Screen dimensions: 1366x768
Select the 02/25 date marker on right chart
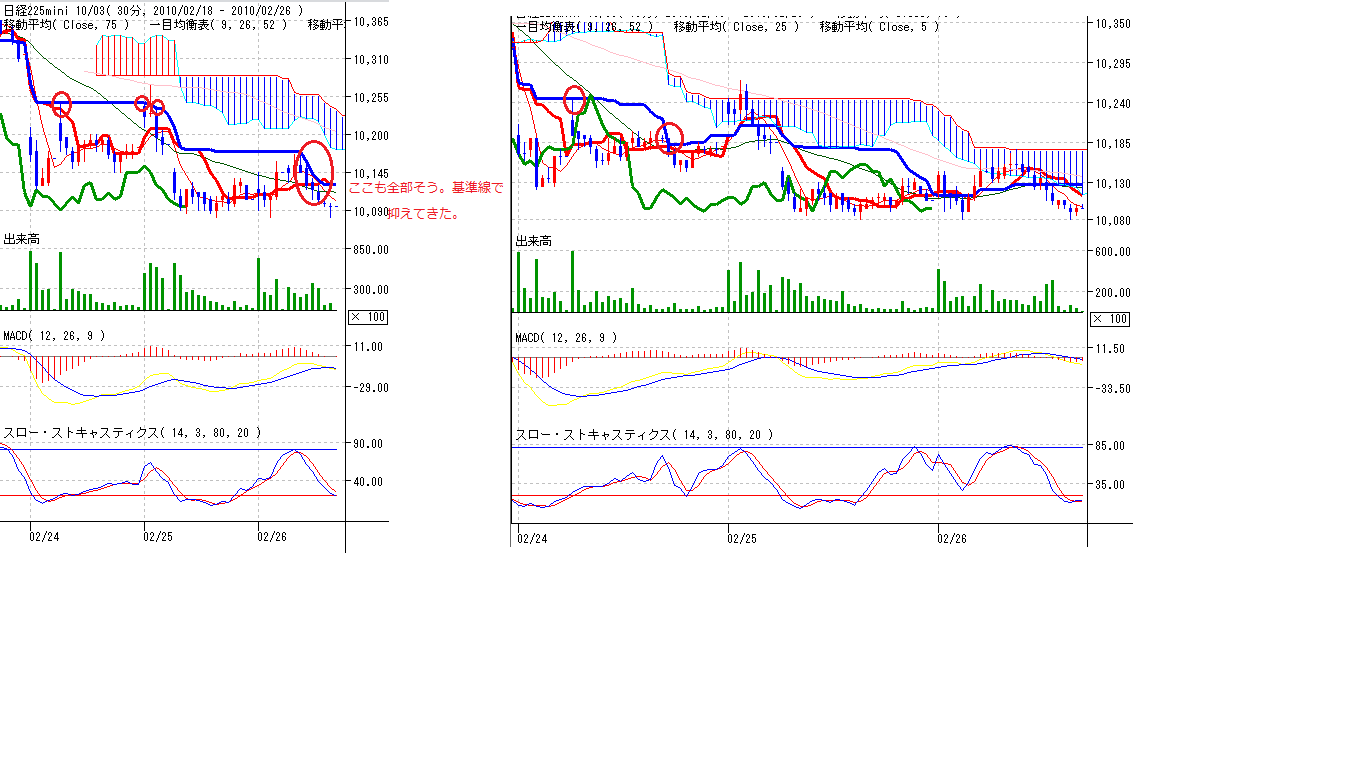[x=741, y=538]
